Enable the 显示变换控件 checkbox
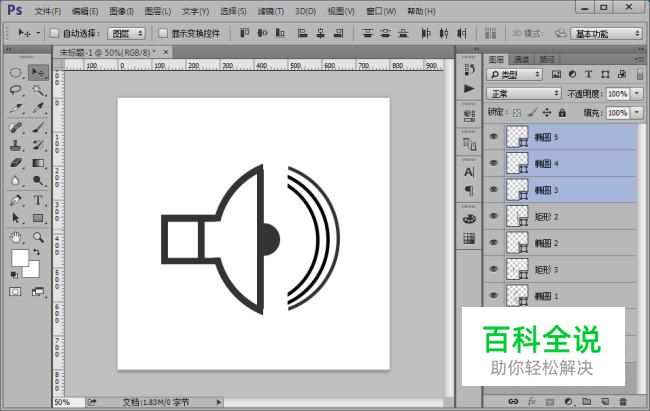Viewport: 650px width, 411px height. [163, 33]
